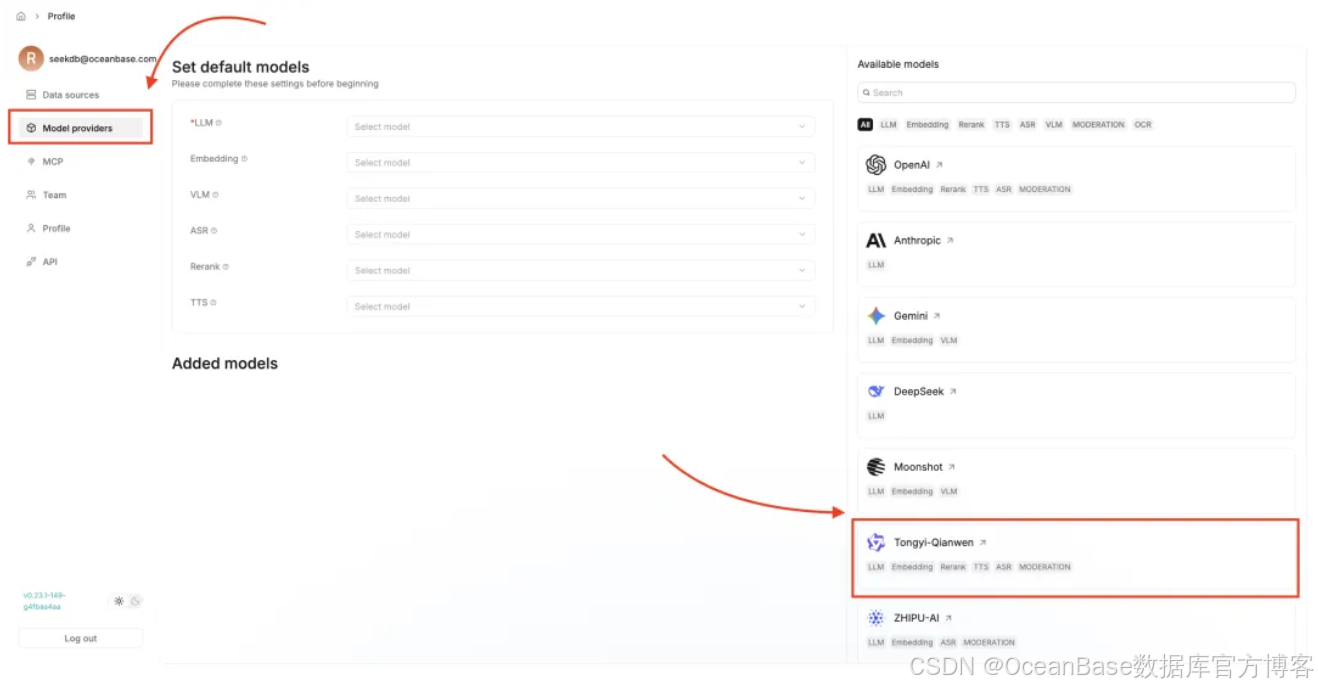Switch to dark theme moon toggle
Screen dimensions: 1318x688
[x=135, y=601]
